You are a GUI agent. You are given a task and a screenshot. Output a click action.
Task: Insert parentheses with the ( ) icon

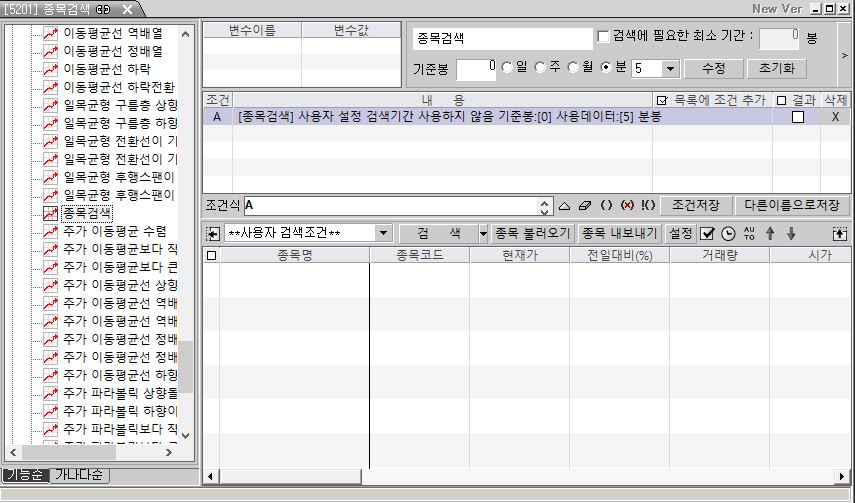pyautogui.click(x=606, y=206)
